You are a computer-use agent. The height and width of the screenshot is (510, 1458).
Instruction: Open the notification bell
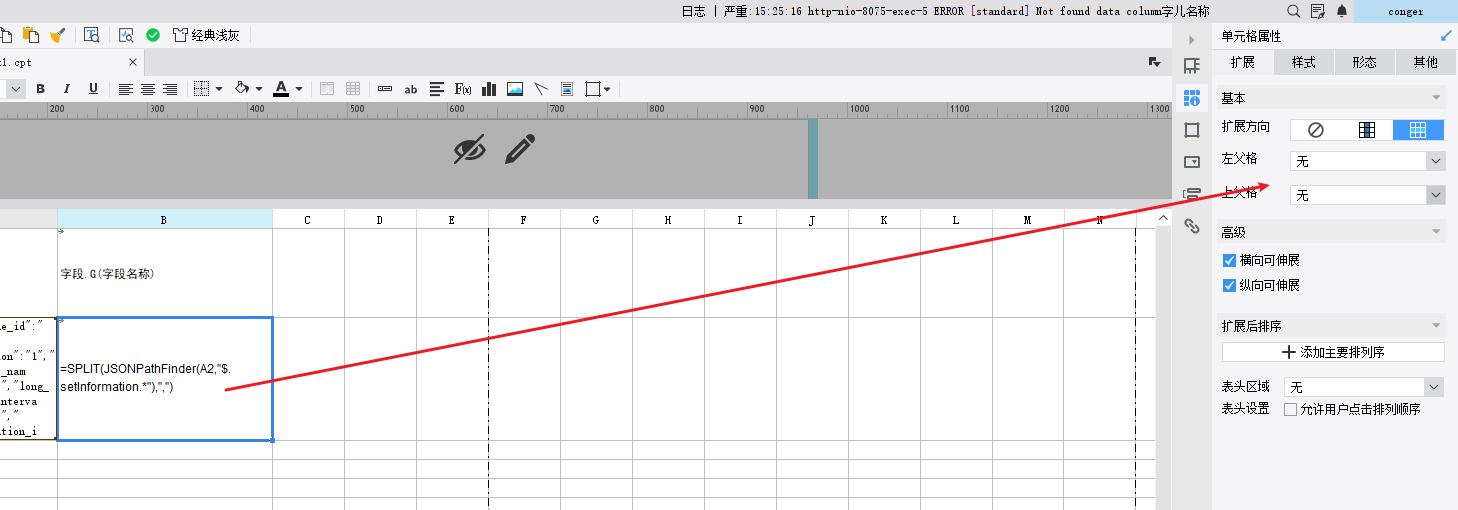1342,11
